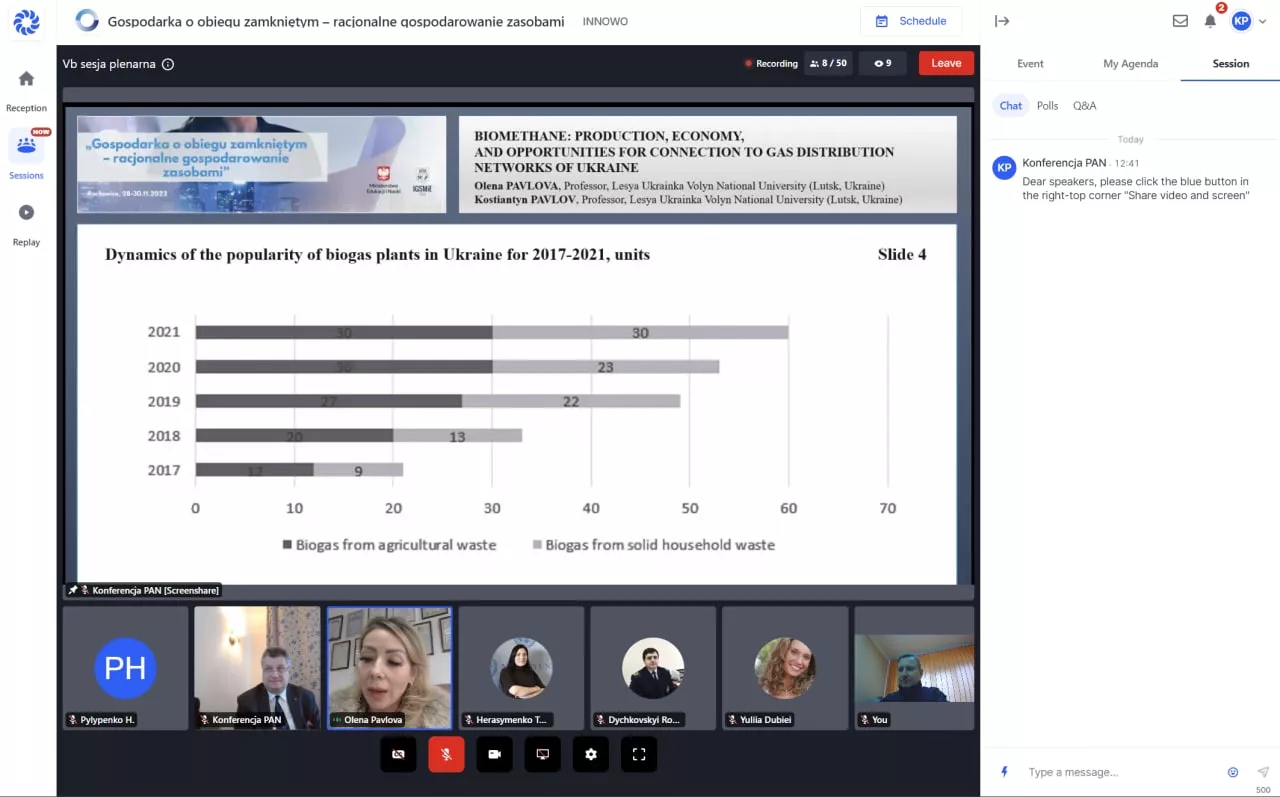
Task: Unmute the microphone
Action: click(x=446, y=754)
